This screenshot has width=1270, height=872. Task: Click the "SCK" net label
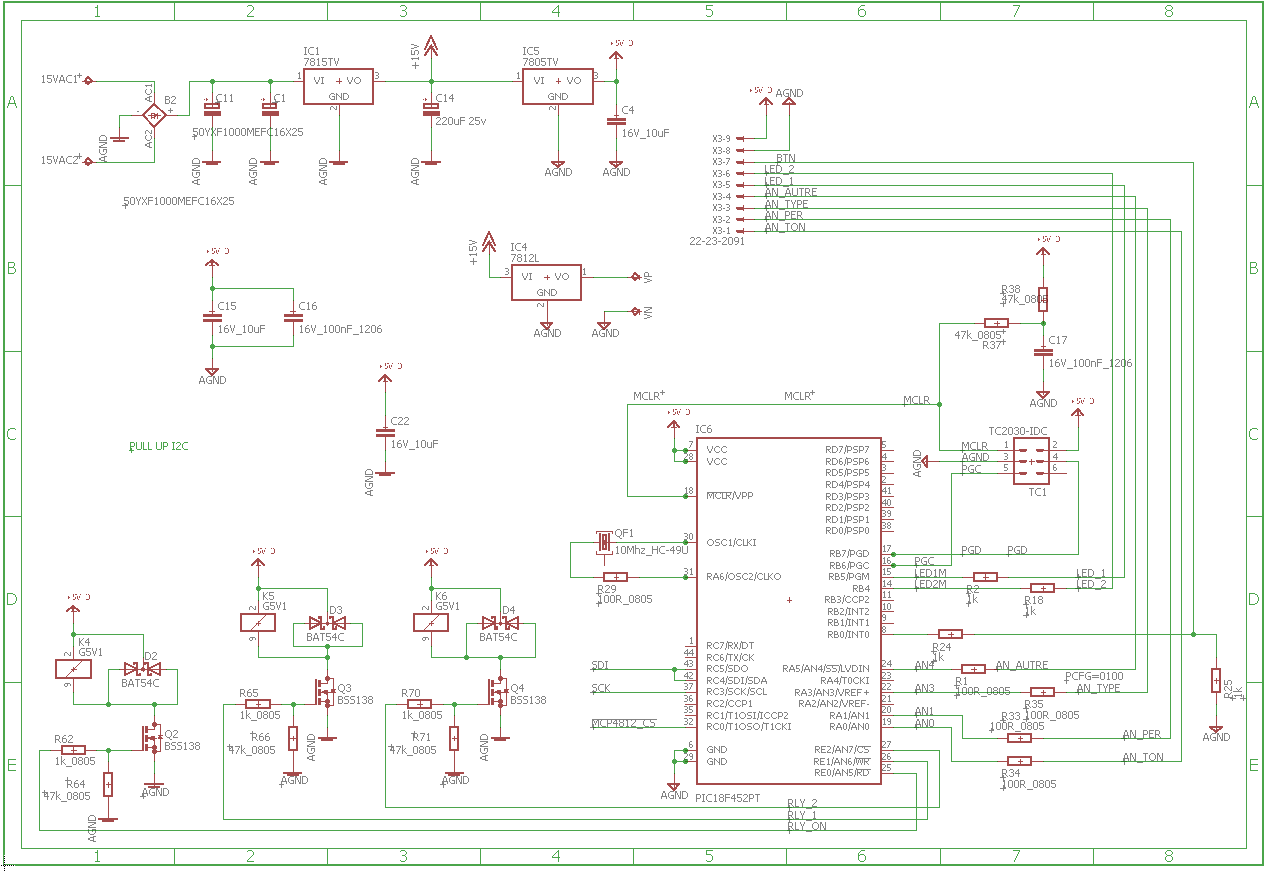point(601,688)
